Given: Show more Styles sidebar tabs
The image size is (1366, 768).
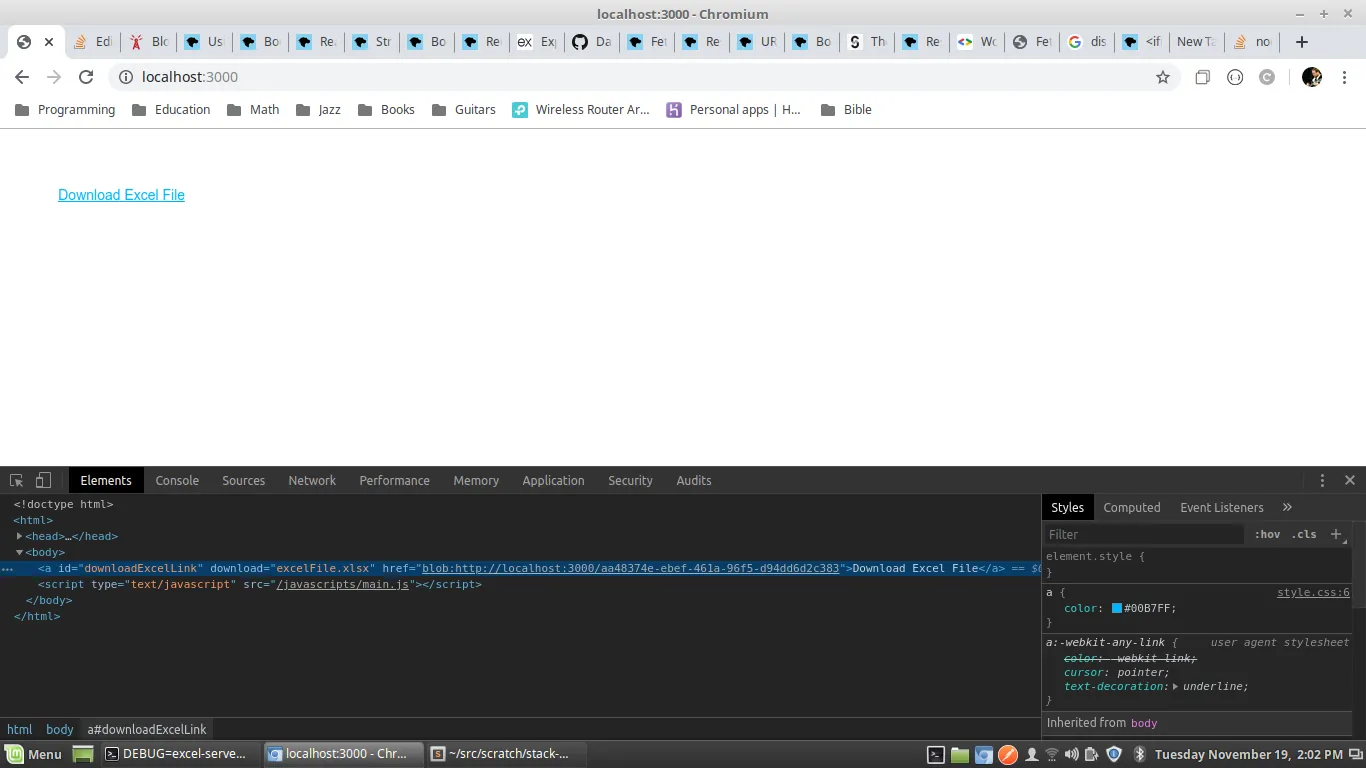Looking at the screenshot, I should 1287,507.
